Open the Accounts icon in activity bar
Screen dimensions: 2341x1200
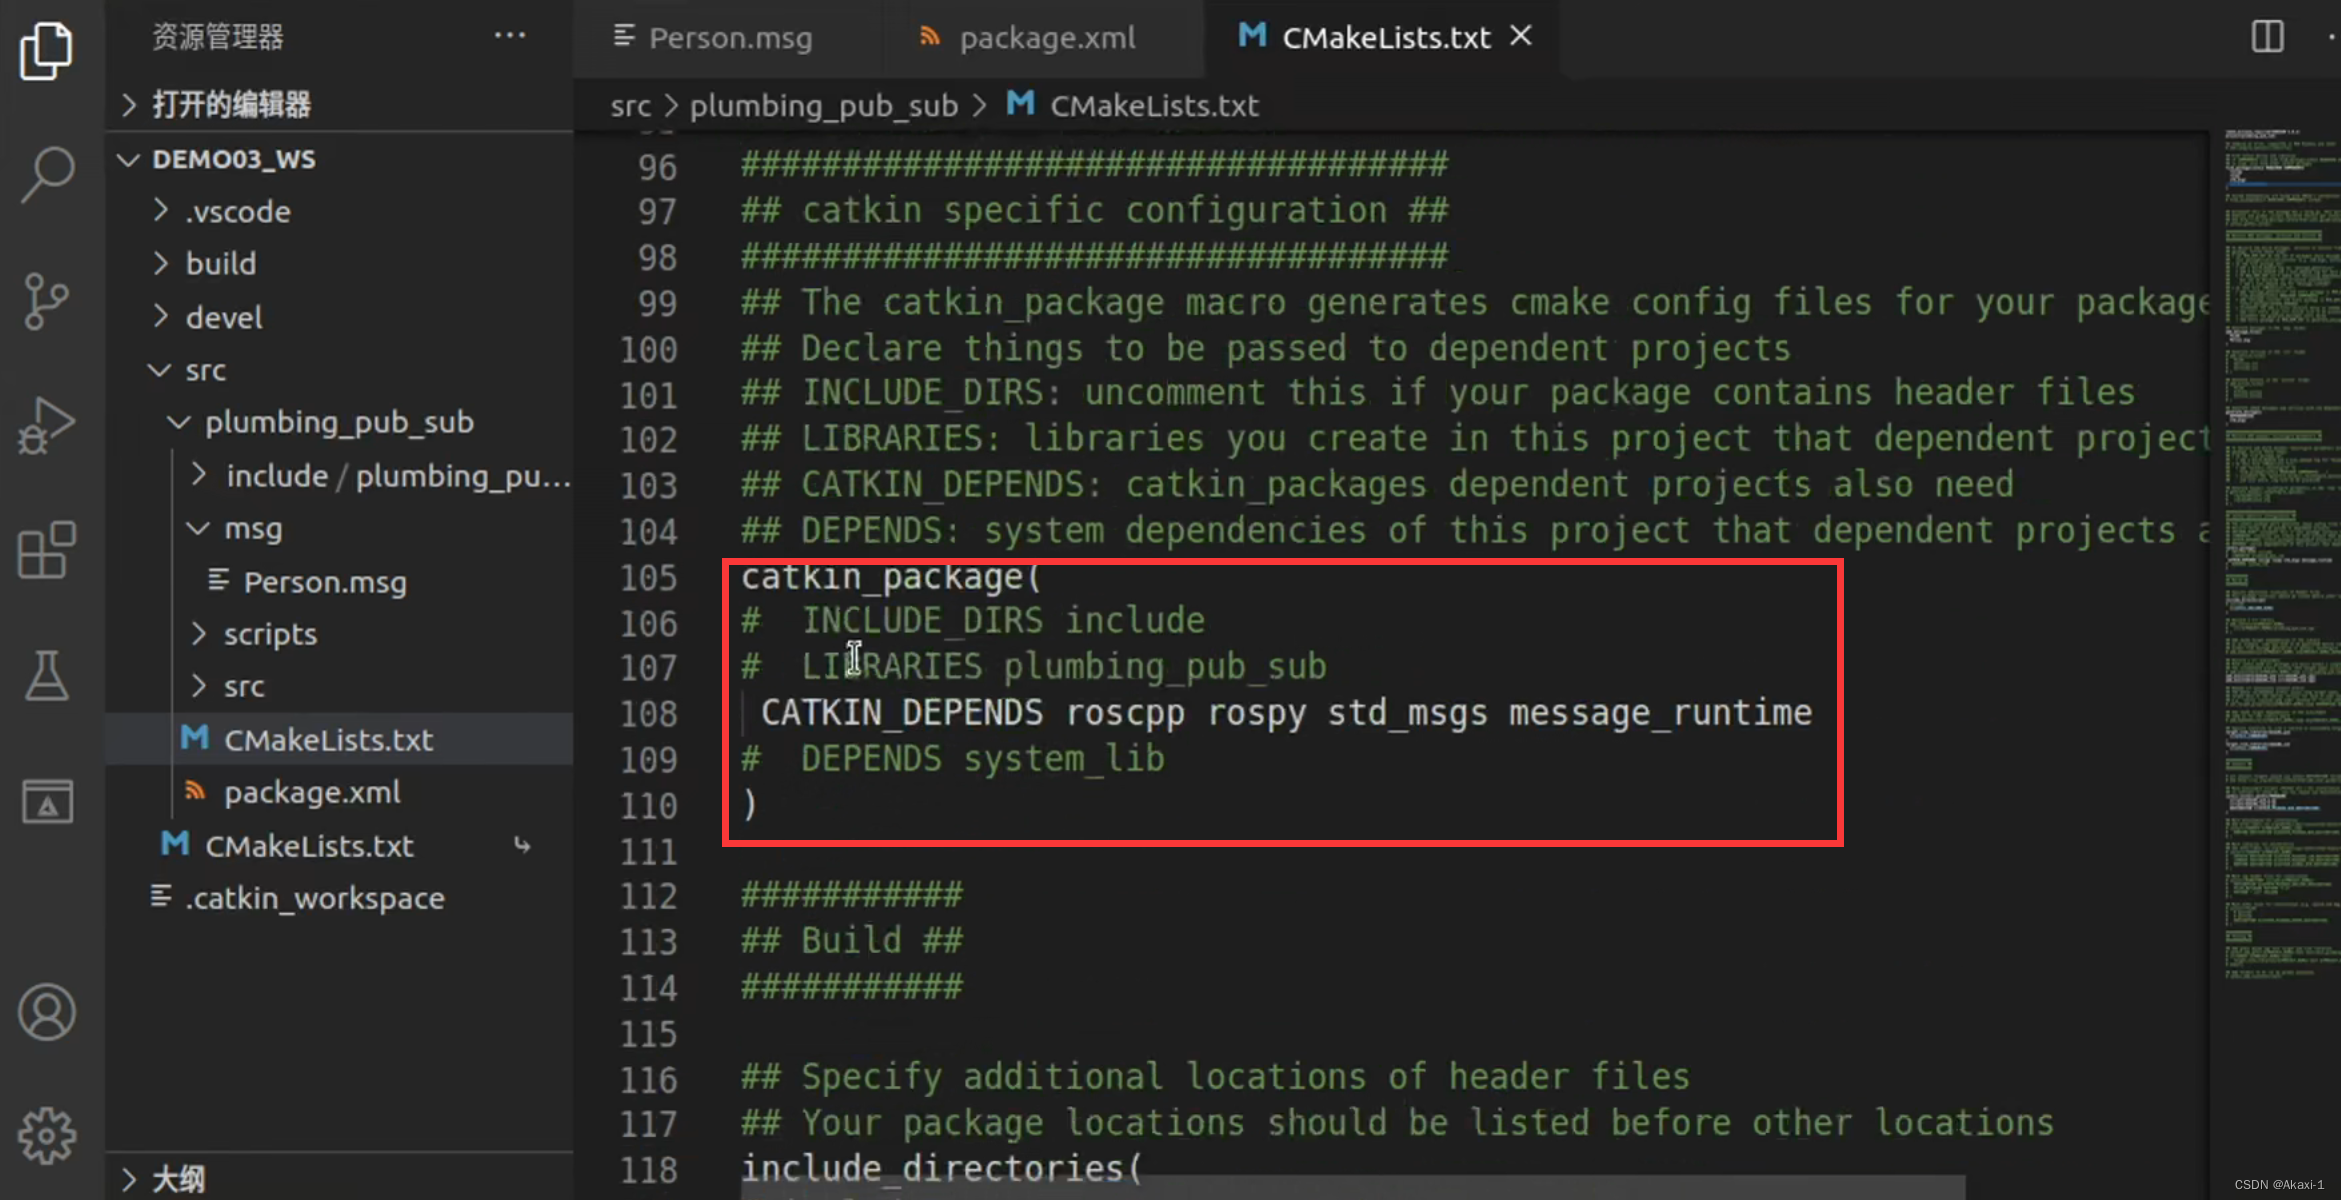click(46, 1012)
